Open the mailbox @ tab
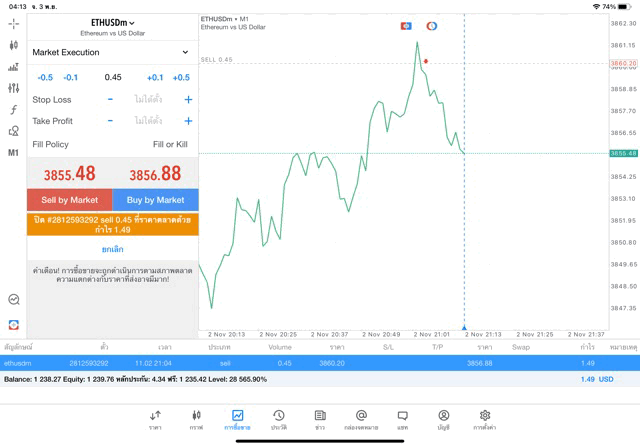Image resolution: width=640 pixels, height=447 pixels. click(361, 419)
